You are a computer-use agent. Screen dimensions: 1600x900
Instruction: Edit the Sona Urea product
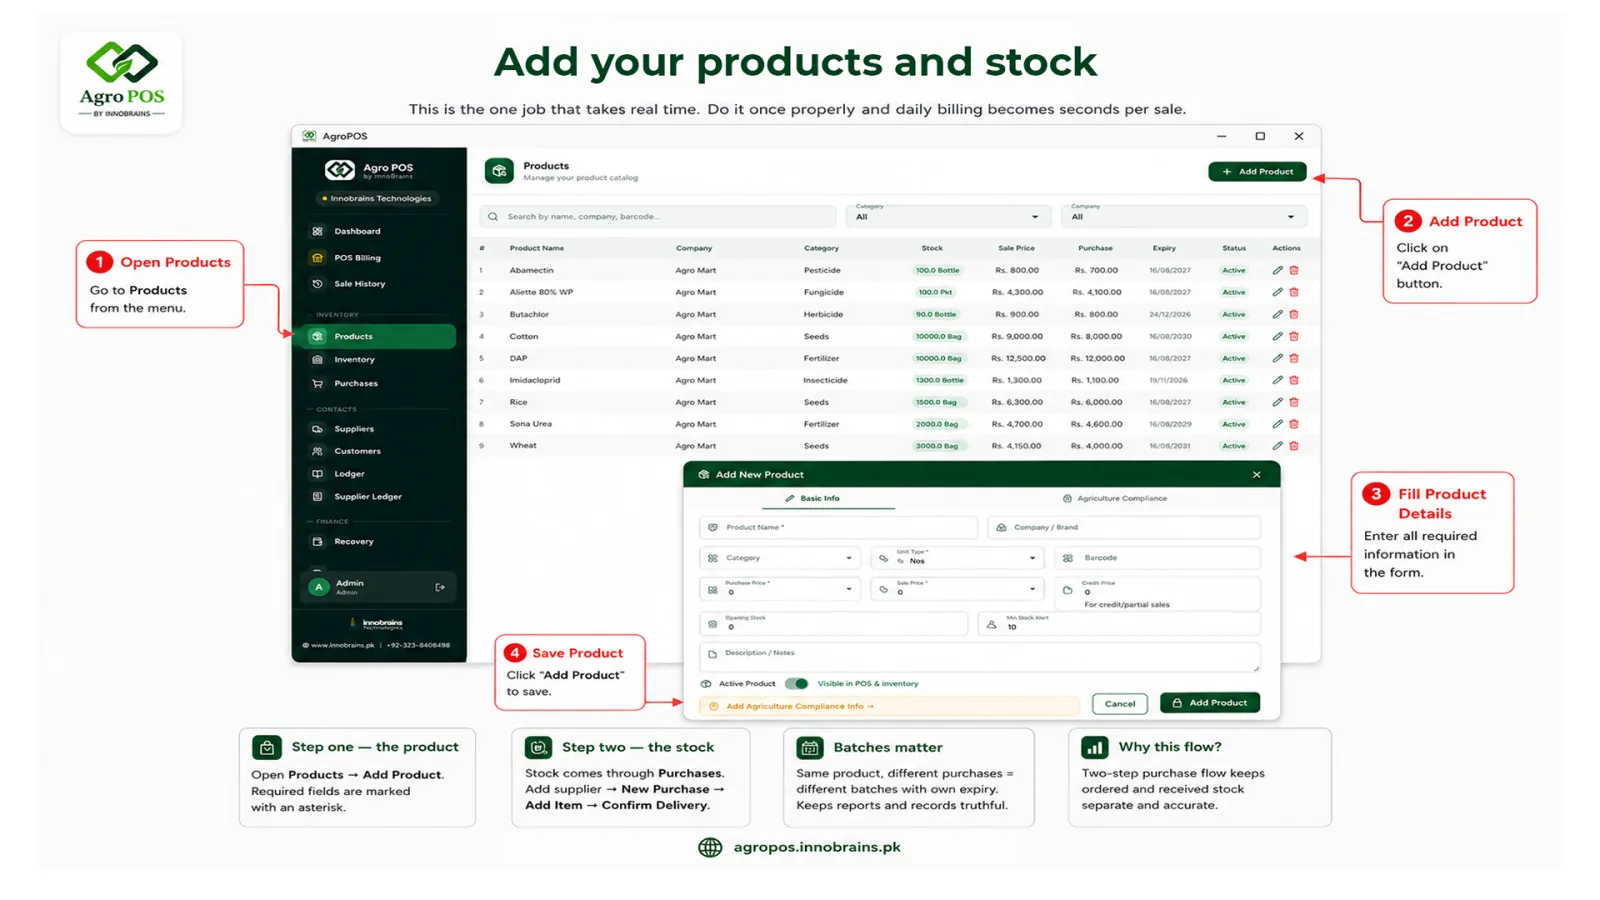click(1277, 424)
